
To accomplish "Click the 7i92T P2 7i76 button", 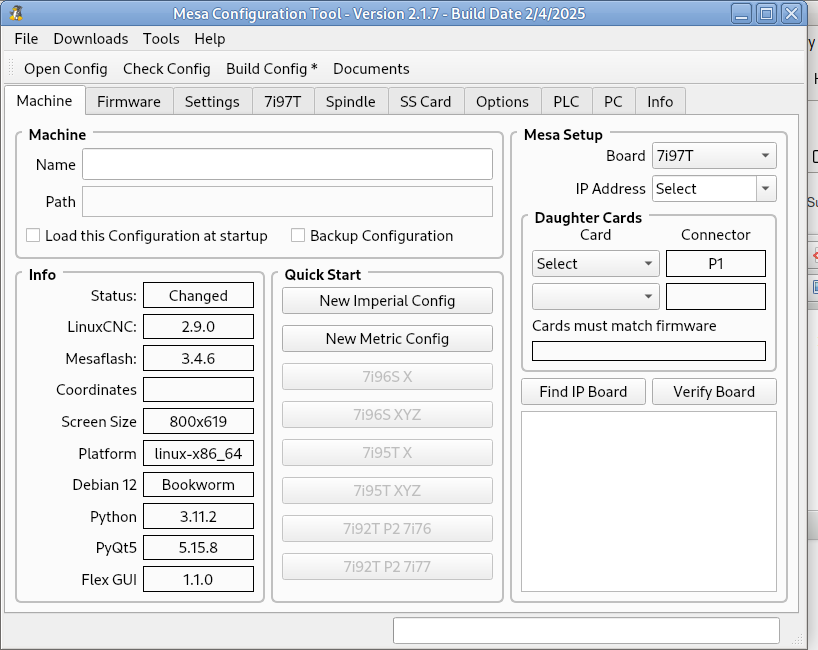I will [387, 528].
